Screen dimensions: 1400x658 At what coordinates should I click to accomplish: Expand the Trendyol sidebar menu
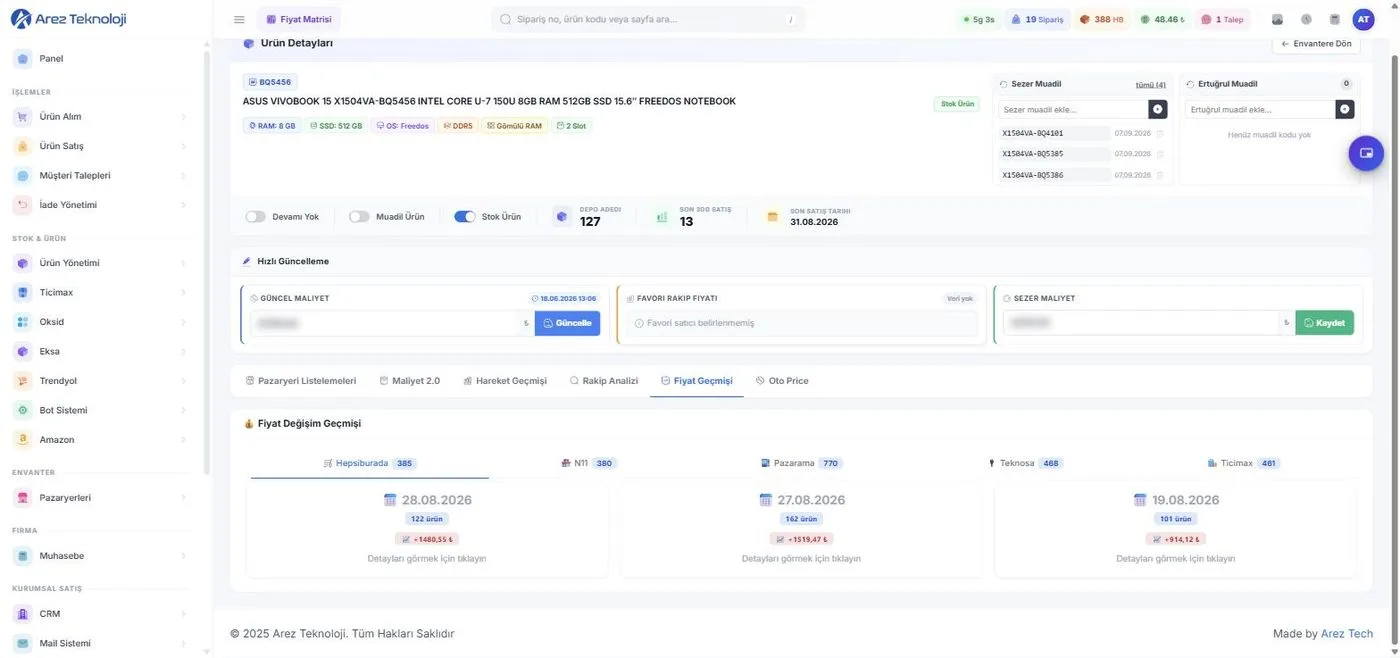click(x=102, y=381)
